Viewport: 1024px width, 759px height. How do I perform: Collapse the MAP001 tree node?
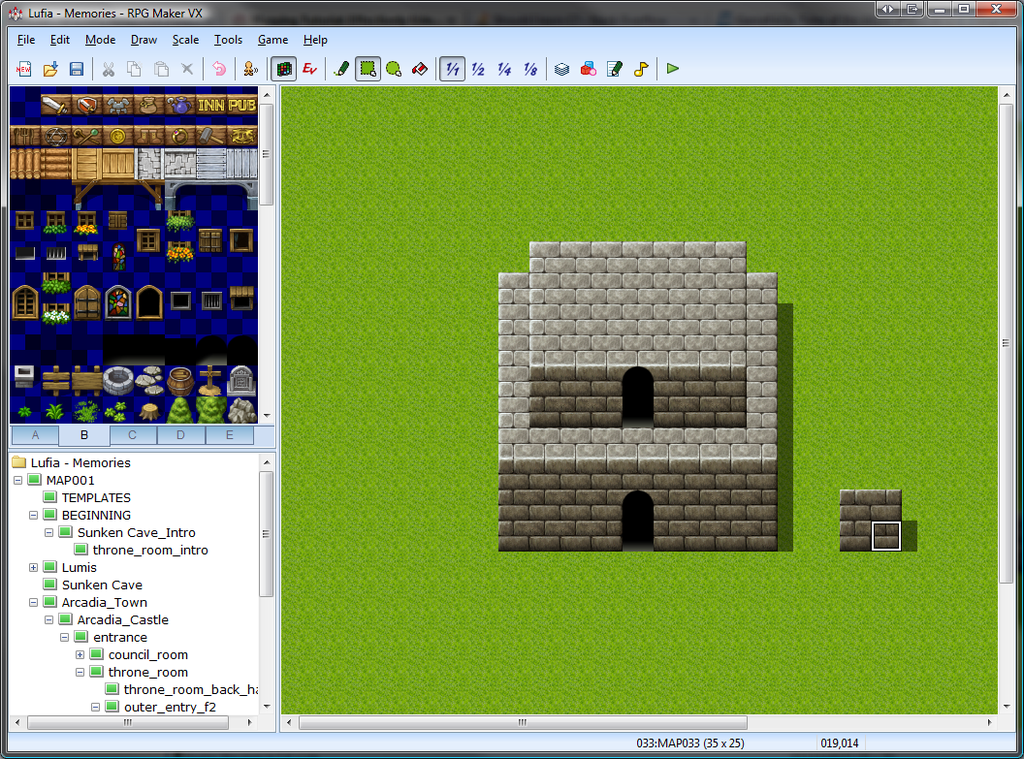(18, 480)
